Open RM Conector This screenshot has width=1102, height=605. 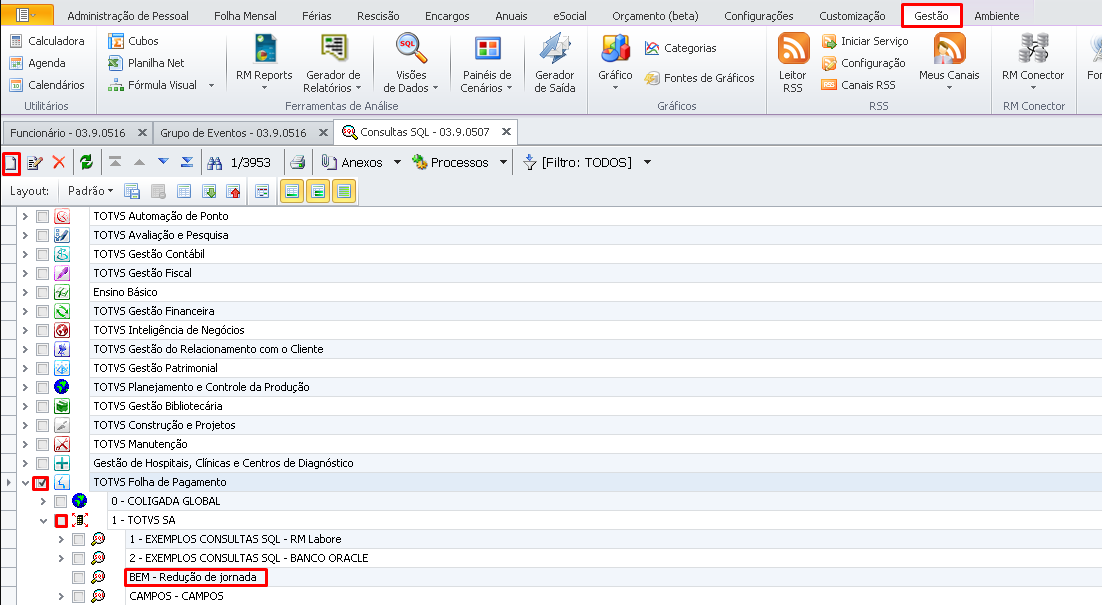[1033, 62]
